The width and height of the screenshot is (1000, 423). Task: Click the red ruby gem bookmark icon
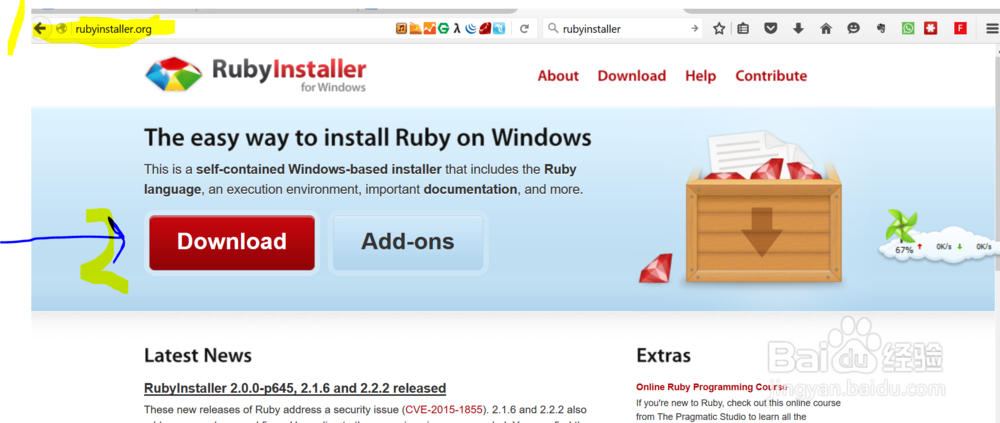coord(485,29)
